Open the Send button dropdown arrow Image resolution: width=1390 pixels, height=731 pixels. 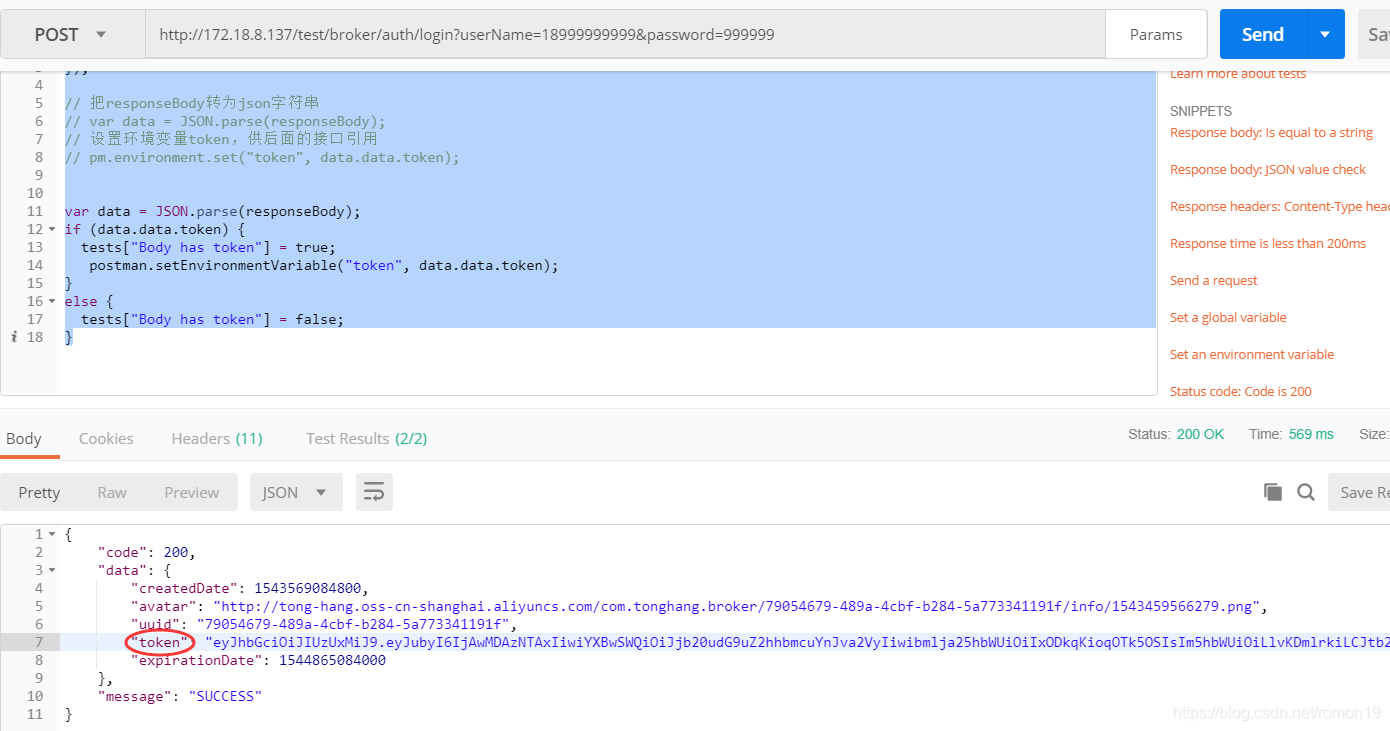pyautogui.click(x=1325, y=34)
